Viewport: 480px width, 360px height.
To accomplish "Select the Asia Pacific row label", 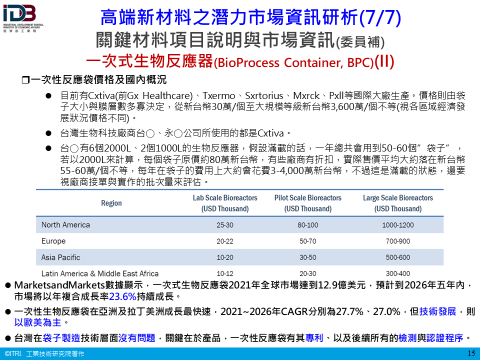I will point(61,257).
